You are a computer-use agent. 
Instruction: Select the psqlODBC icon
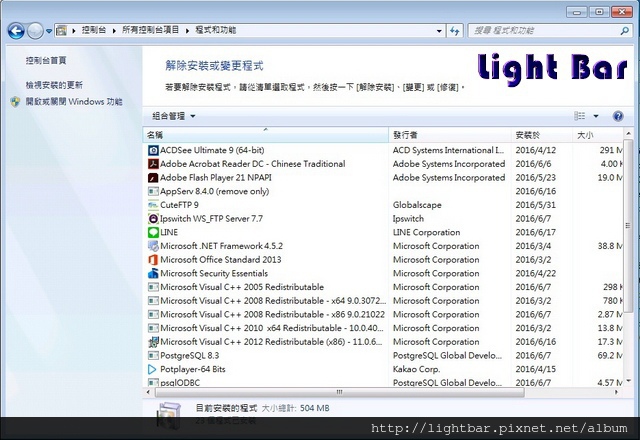pyautogui.click(x=153, y=382)
